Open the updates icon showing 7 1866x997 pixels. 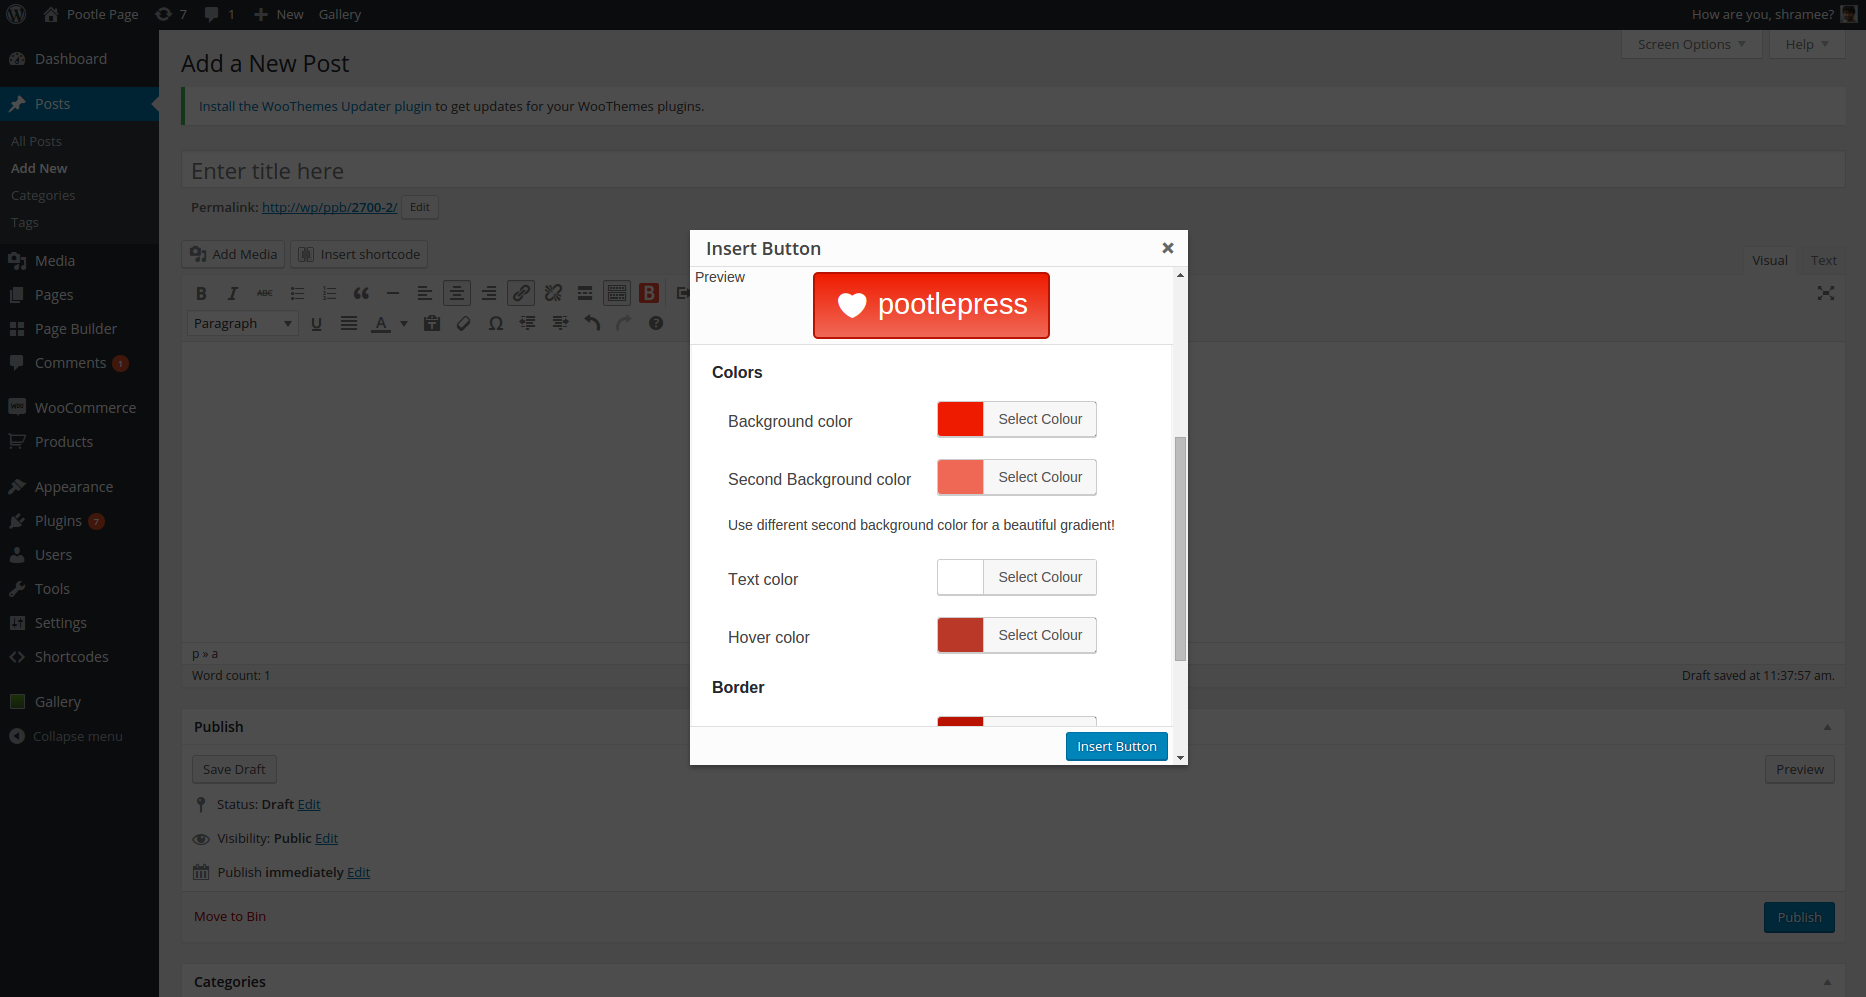click(x=171, y=14)
